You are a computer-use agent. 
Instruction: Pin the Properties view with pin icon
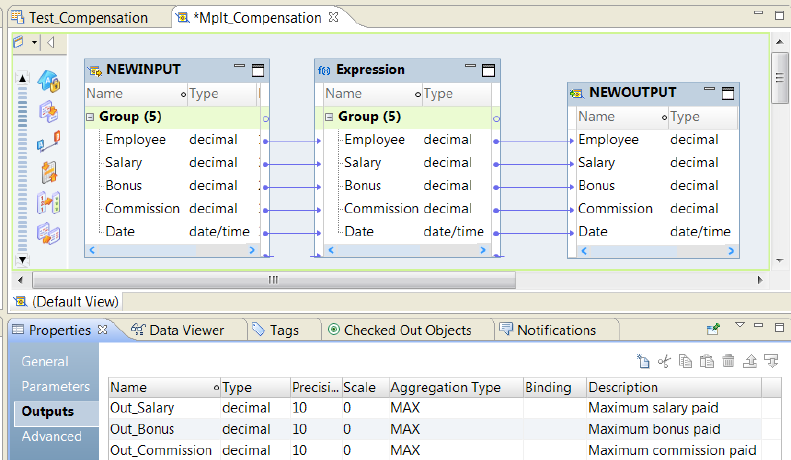click(713, 328)
